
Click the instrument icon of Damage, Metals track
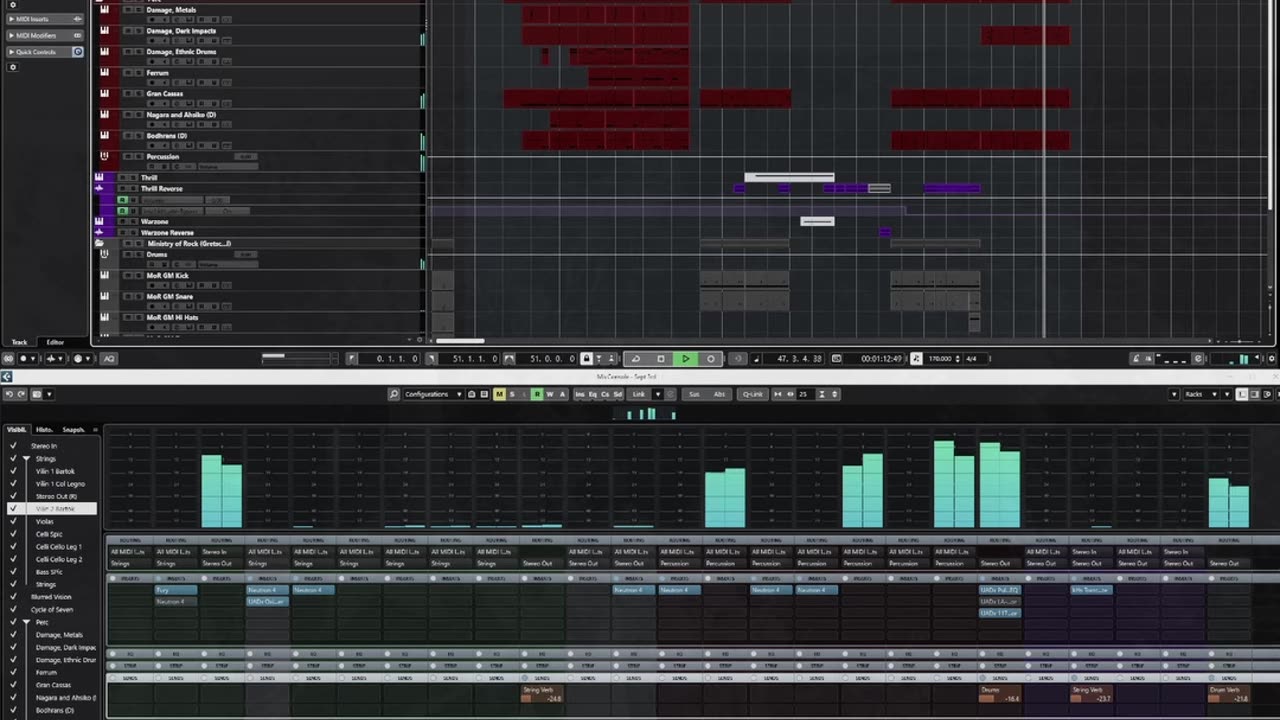pyautogui.click(x=104, y=10)
